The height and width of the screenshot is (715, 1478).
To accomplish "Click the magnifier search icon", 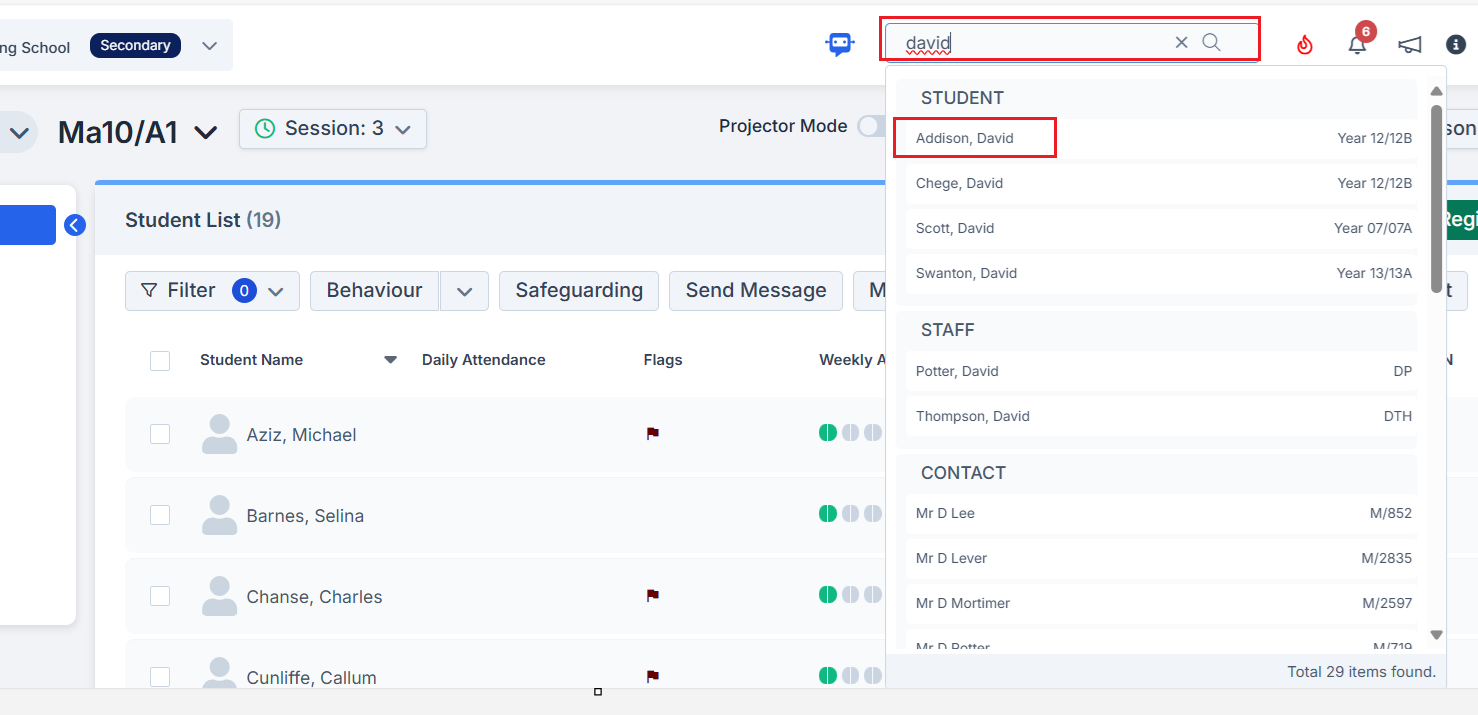I will (1211, 42).
